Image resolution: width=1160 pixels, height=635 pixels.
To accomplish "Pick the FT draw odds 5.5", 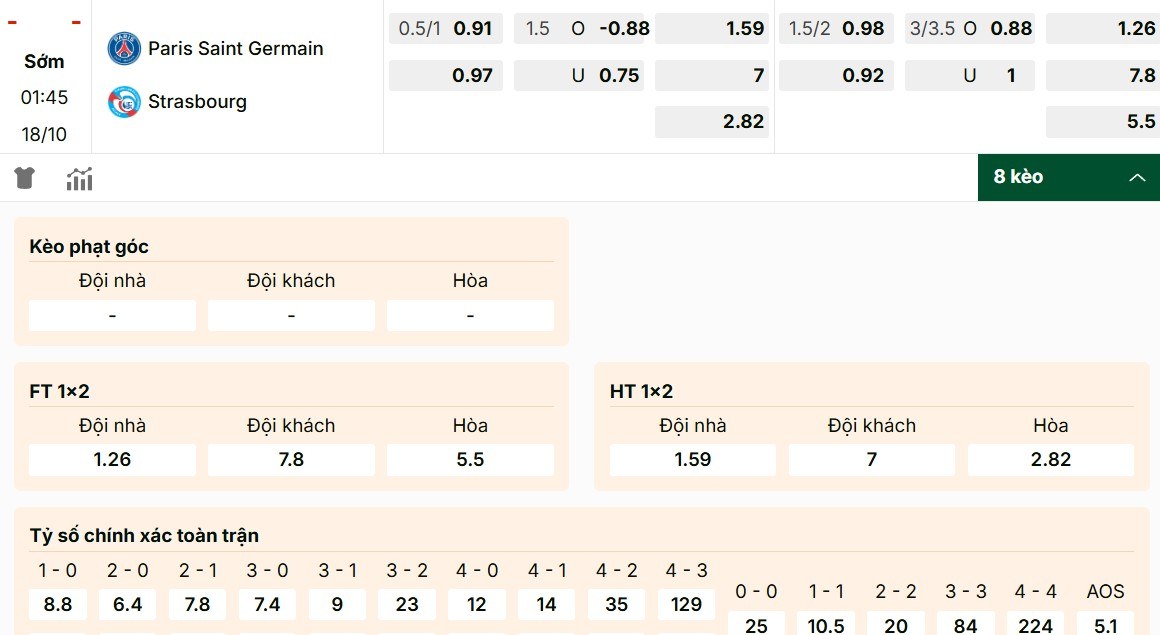I will pyautogui.click(x=470, y=459).
